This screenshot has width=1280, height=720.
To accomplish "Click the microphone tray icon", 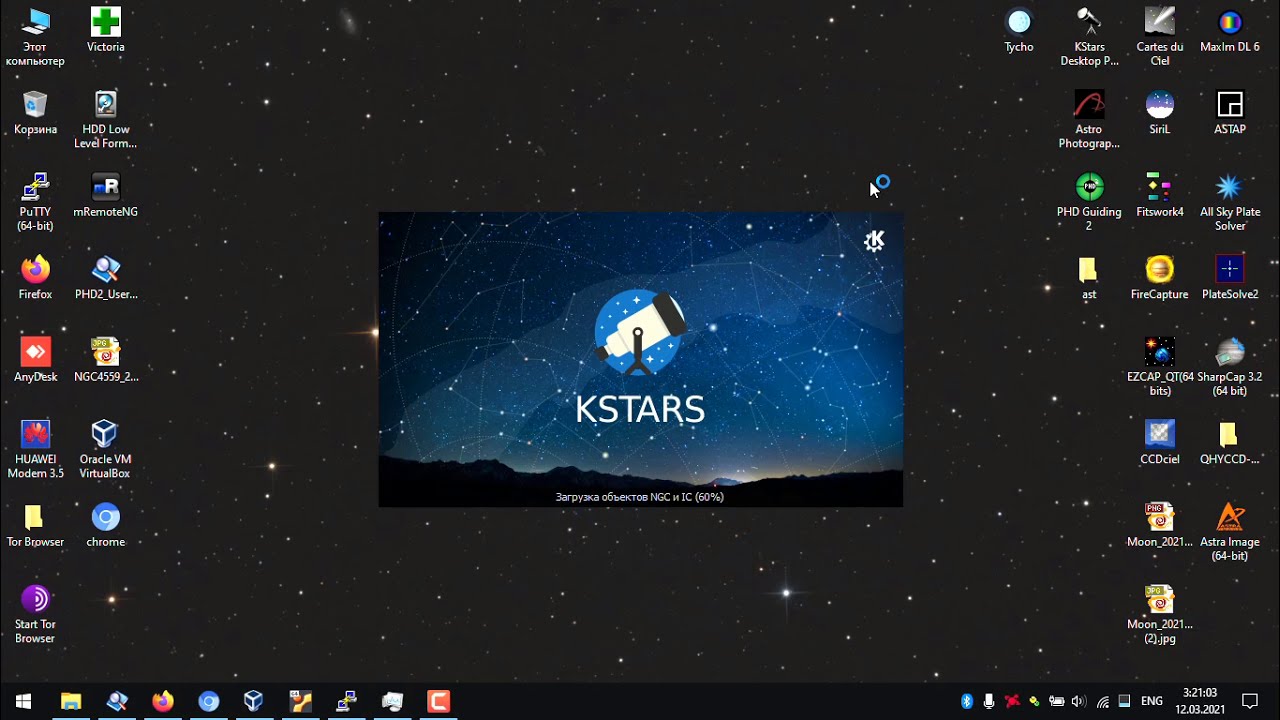I will point(989,701).
